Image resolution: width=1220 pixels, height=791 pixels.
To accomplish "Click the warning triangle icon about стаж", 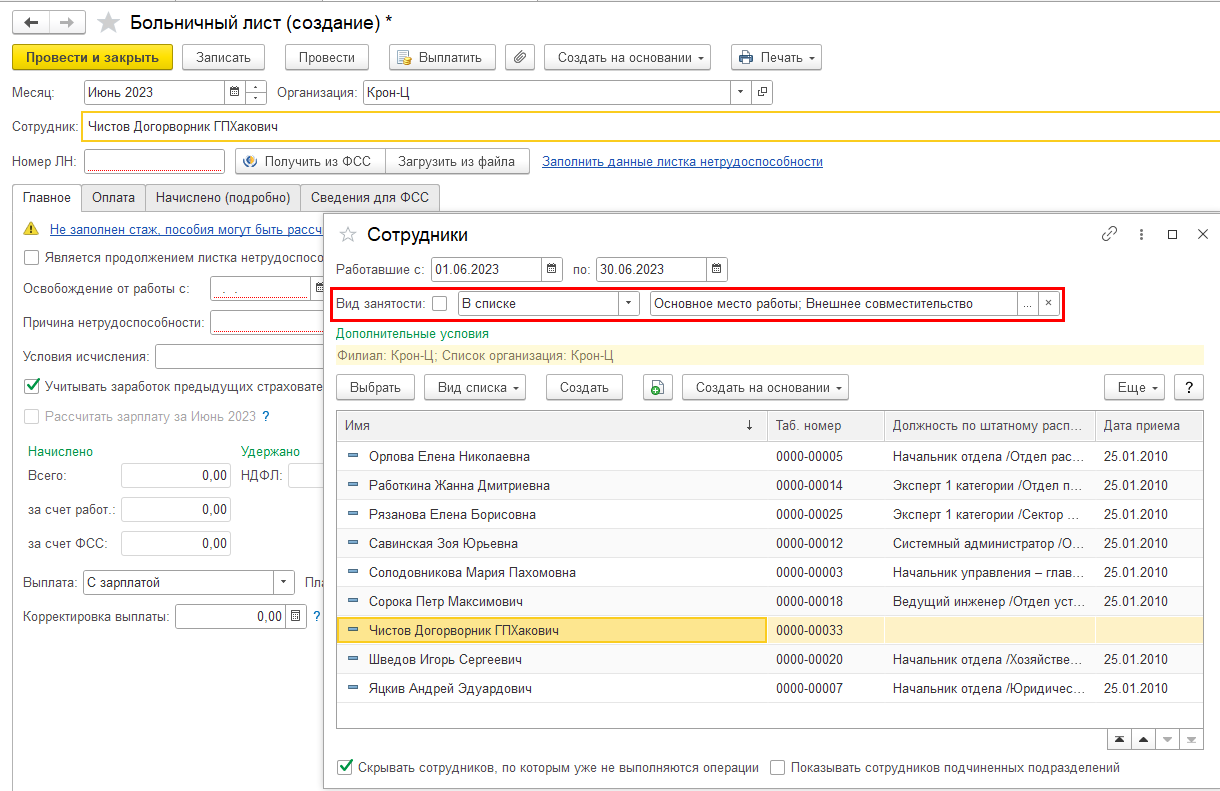I will (x=31, y=229).
